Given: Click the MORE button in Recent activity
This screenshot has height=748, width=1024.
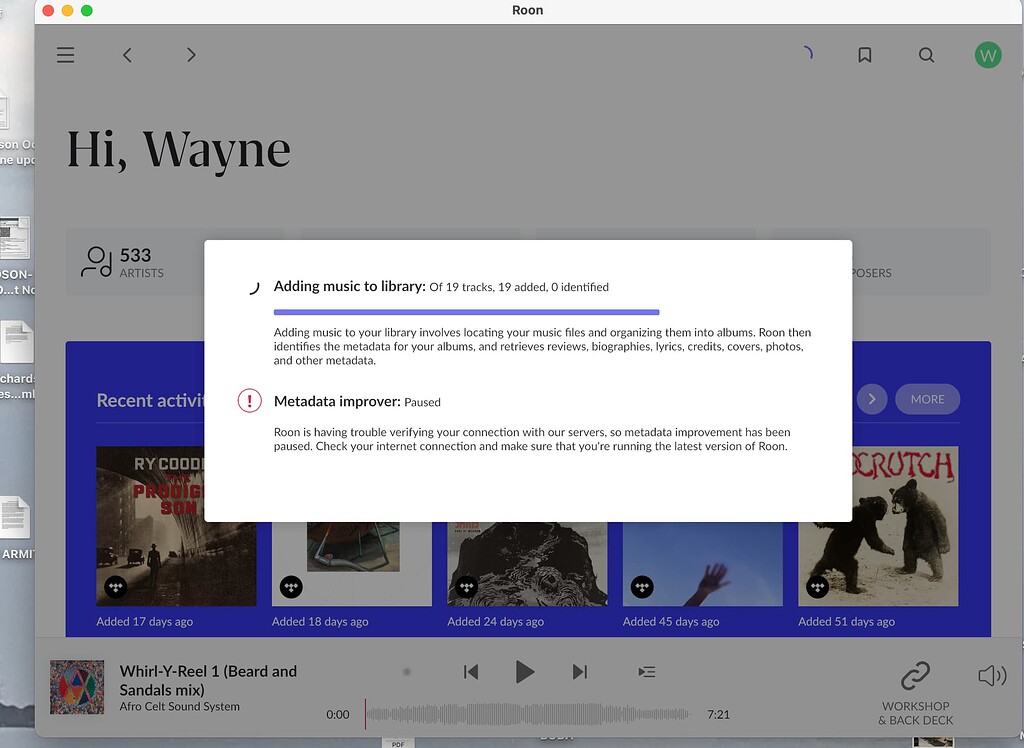Looking at the screenshot, I should (x=927, y=399).
